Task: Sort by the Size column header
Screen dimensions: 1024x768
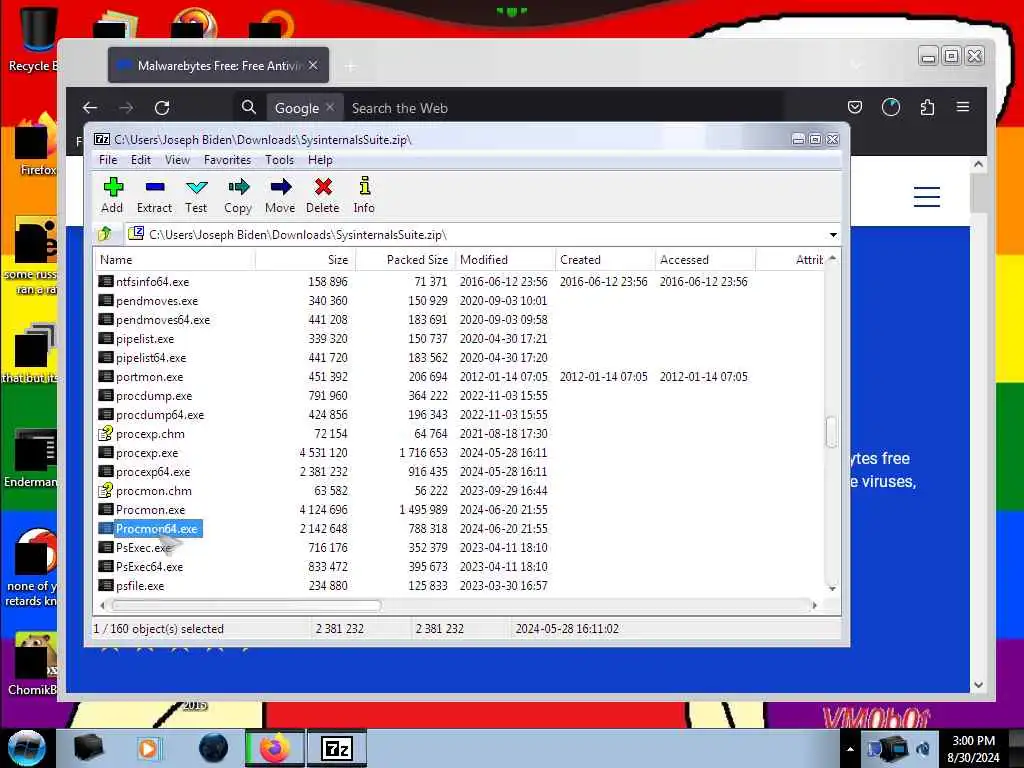Action: [x=305, y=260]
